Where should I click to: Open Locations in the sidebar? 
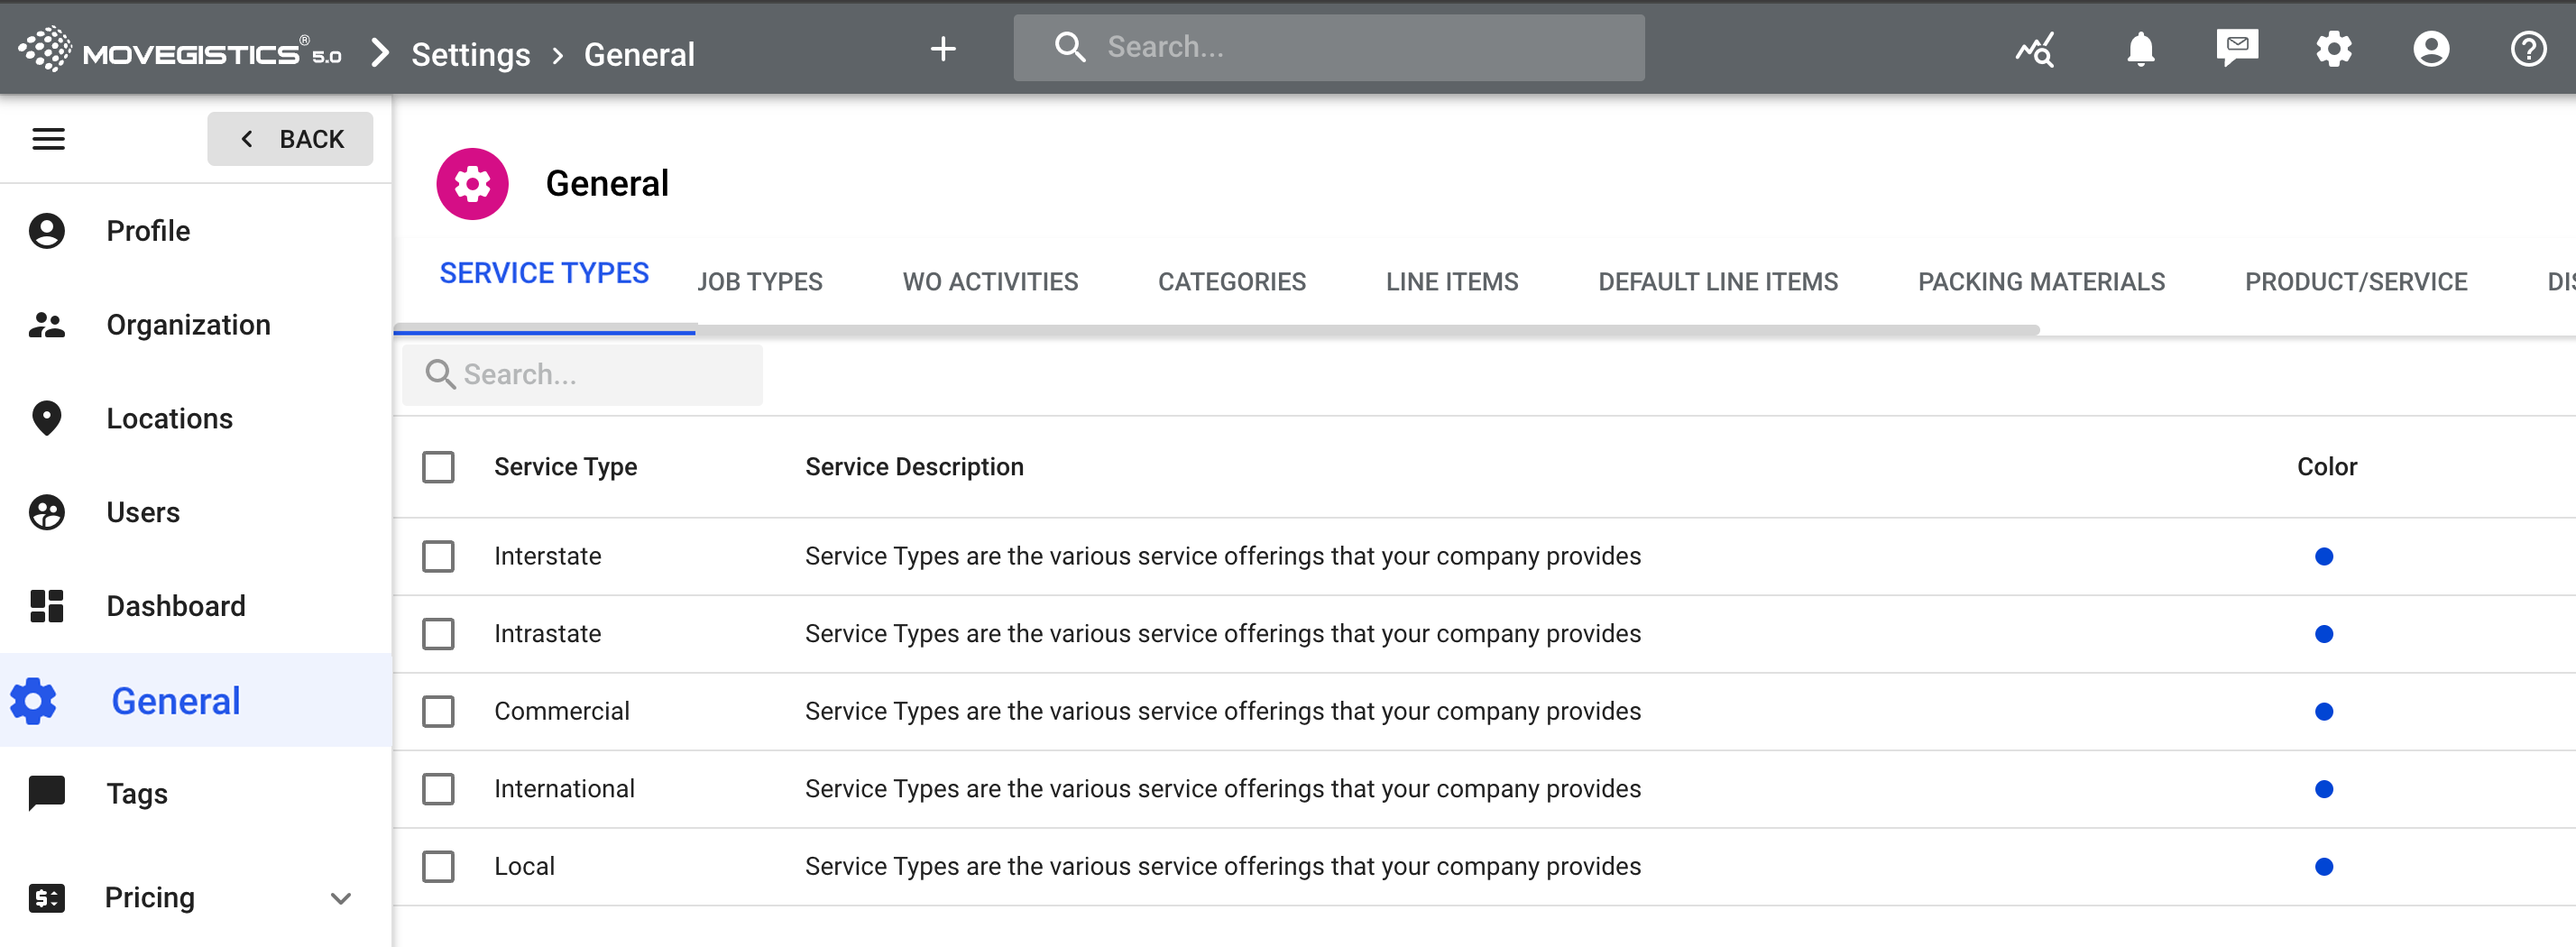(169, 418)
